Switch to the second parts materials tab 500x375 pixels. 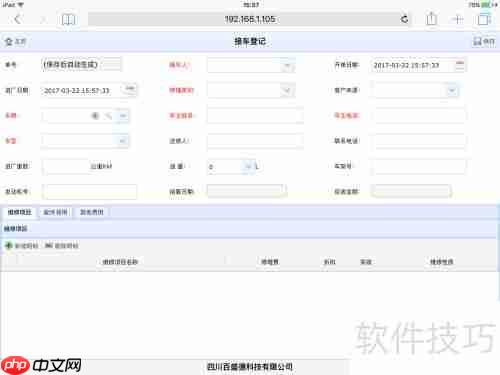pos(55,212)
